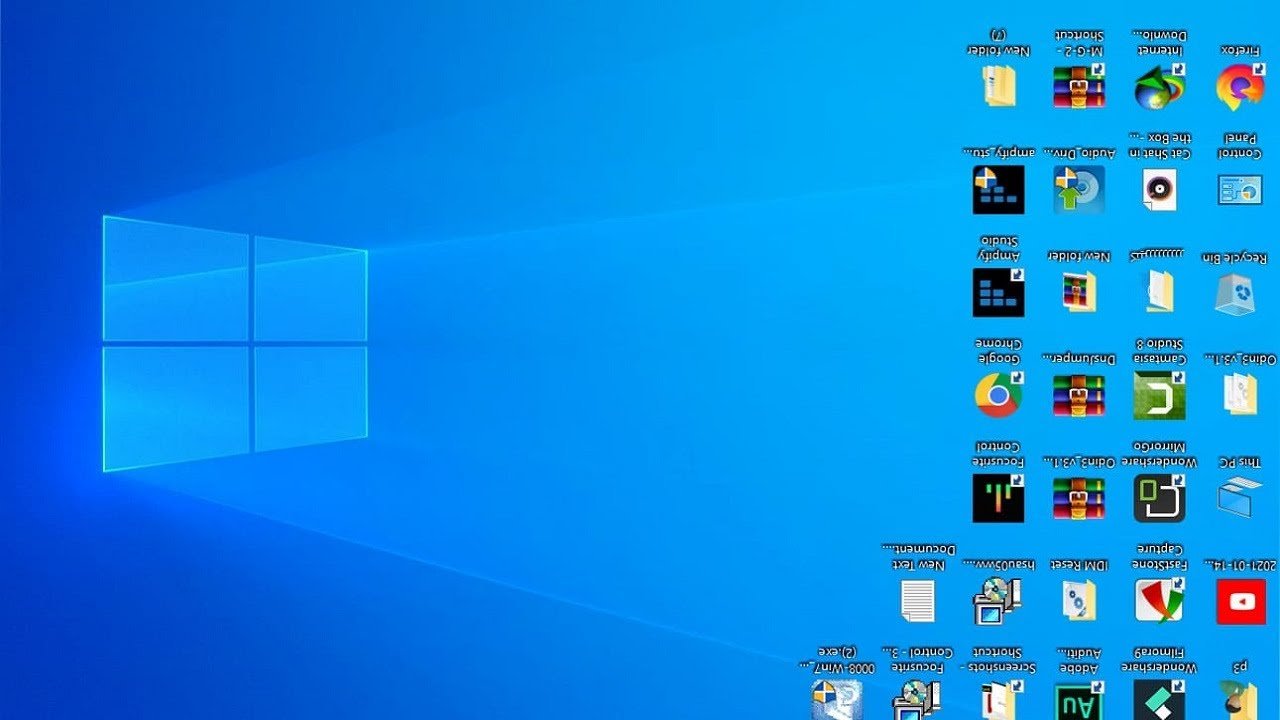Select the Dnsjumper archive icon
This screenshot has height=720, width=1280.
tap(1079, 395)
